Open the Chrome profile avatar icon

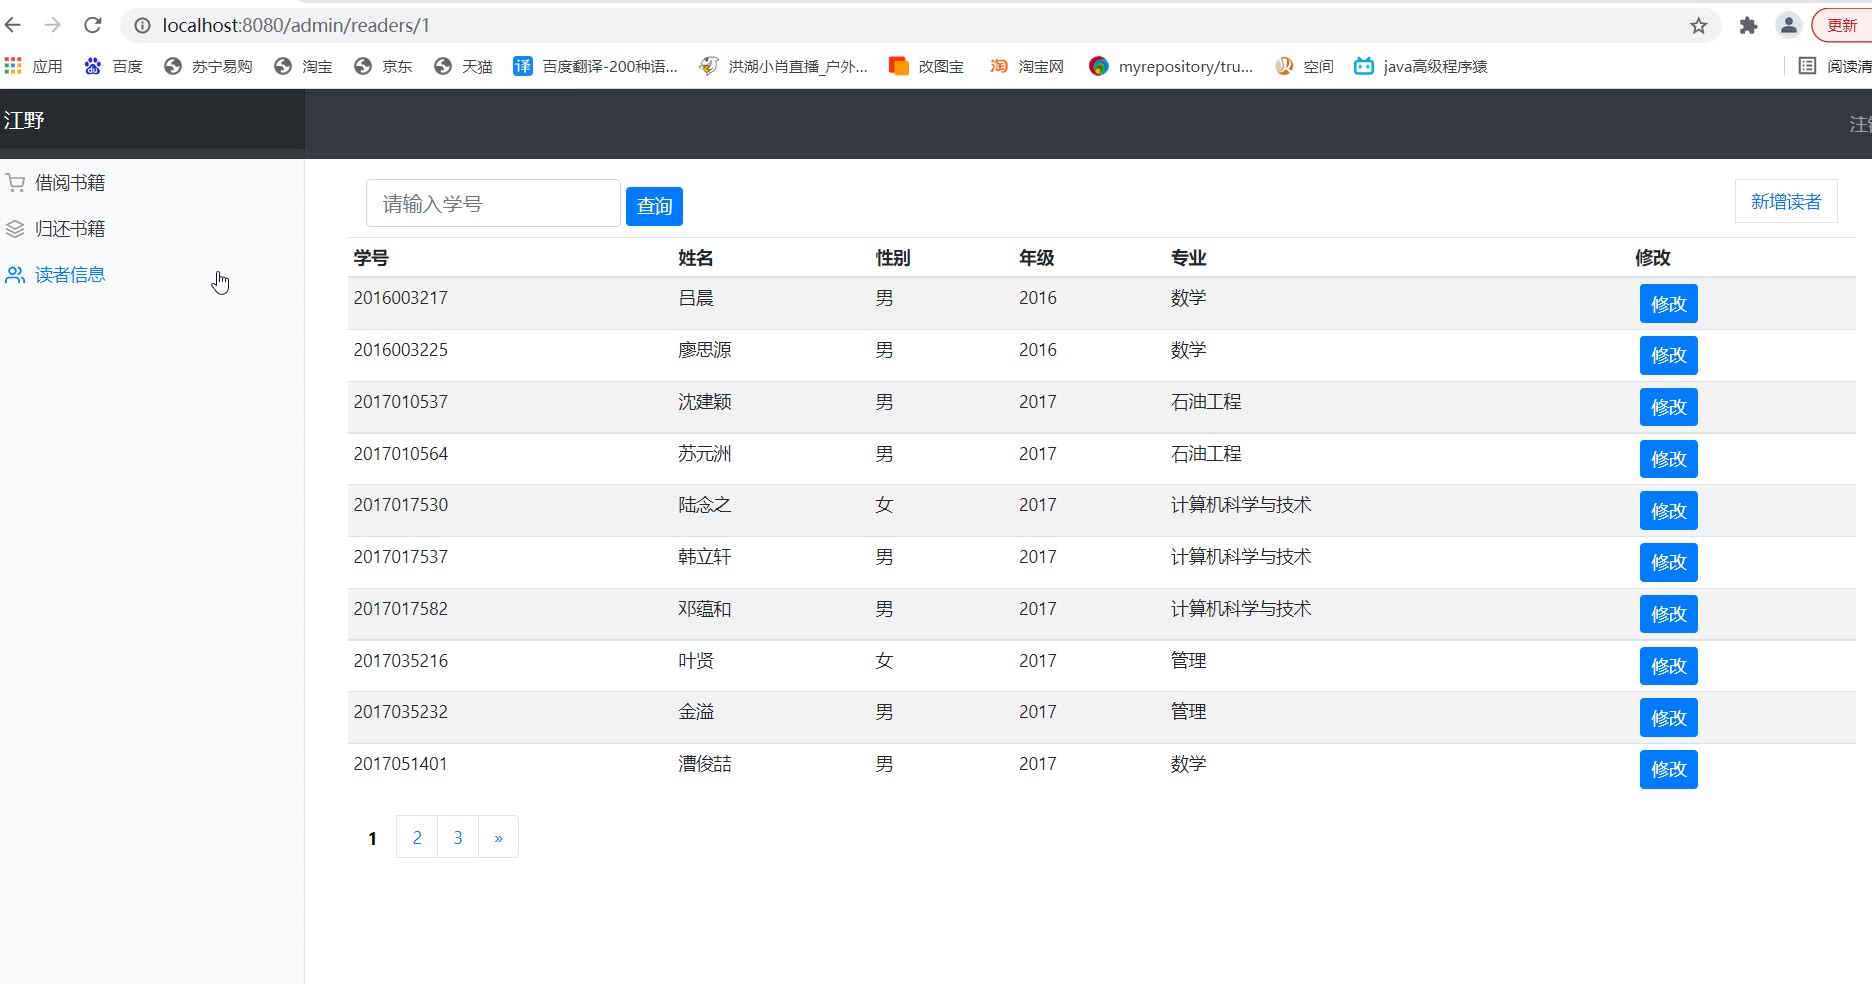tap(1788, 26)
